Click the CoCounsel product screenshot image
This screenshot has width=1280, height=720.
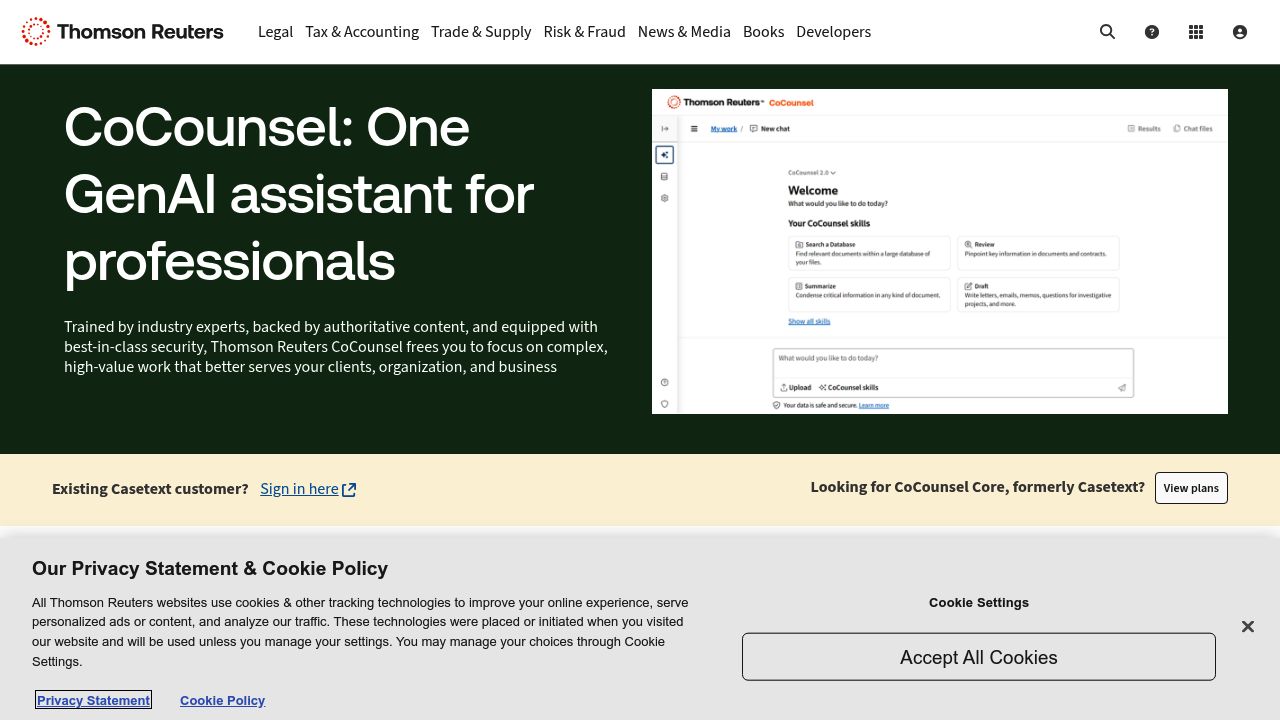[x=940, y=251]
